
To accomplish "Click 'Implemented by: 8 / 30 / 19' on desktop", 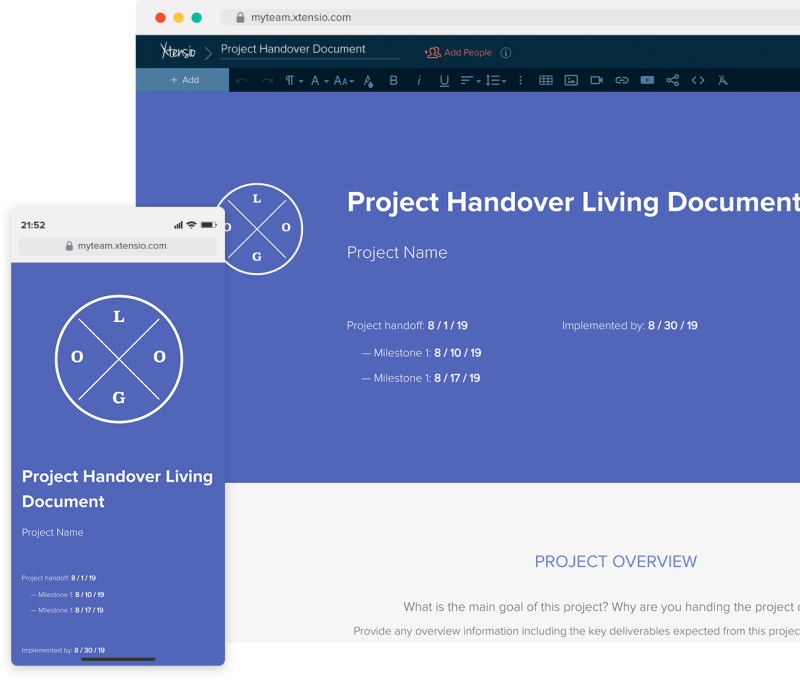I will (x=630, y=325).
